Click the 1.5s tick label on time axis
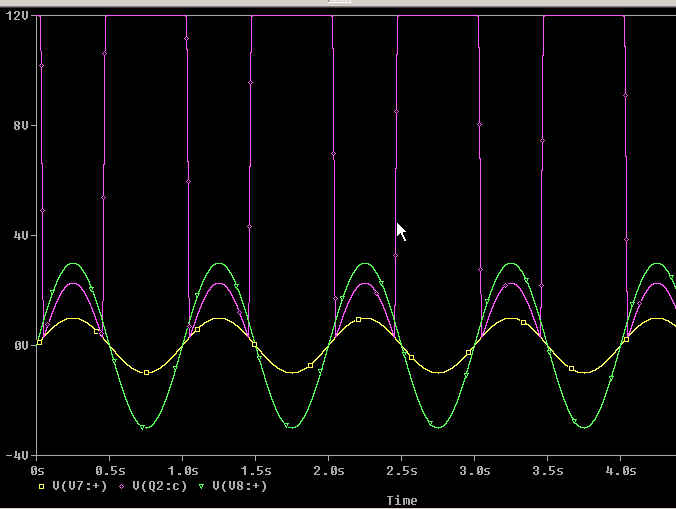This screenshot has width=676, height=509. pos(255,468)
